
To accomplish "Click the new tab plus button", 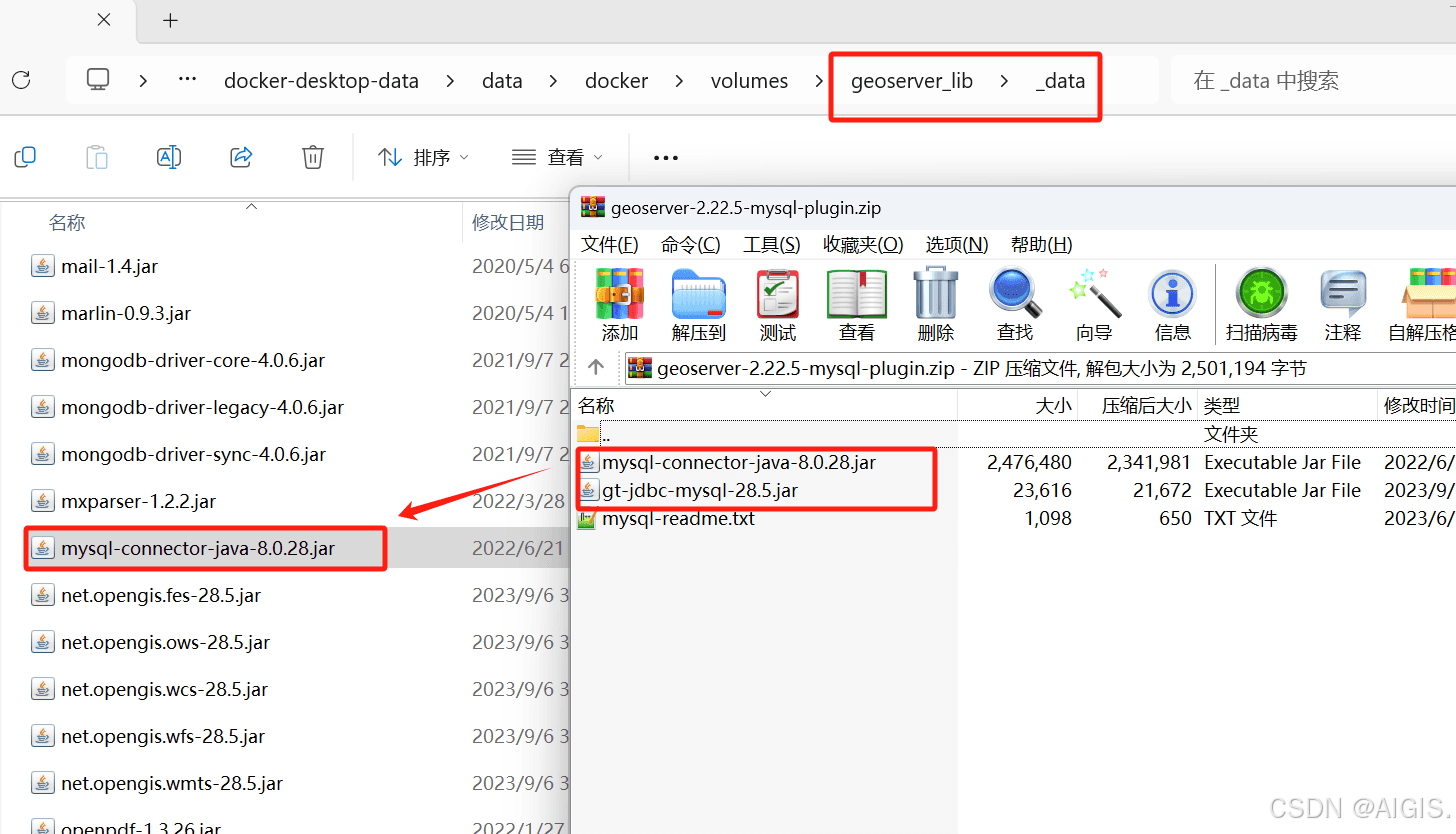I will [x=170, y=20].
